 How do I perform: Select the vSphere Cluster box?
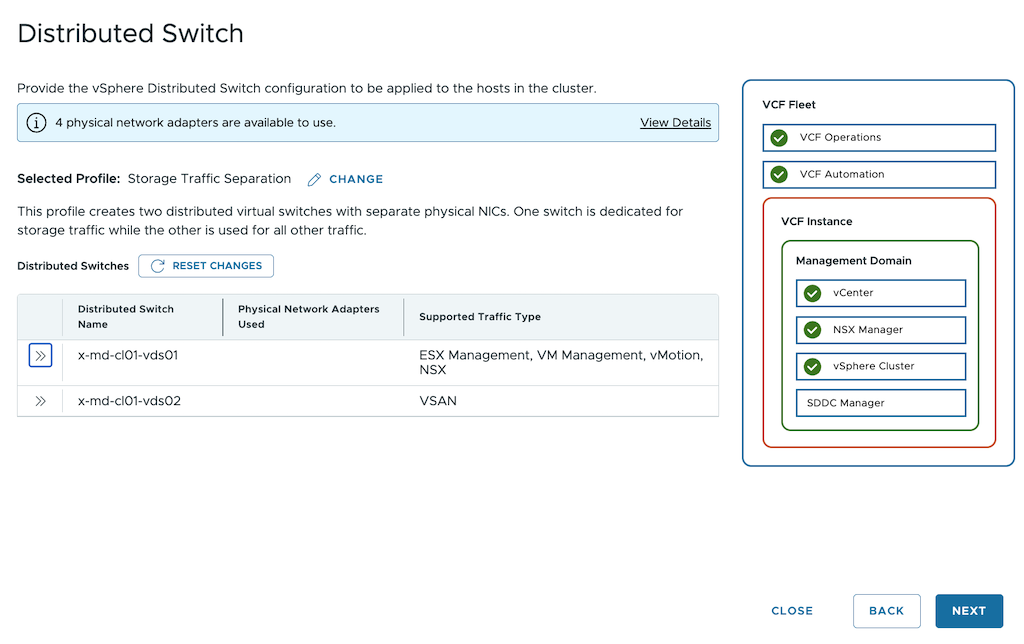(x=880, y=366)
